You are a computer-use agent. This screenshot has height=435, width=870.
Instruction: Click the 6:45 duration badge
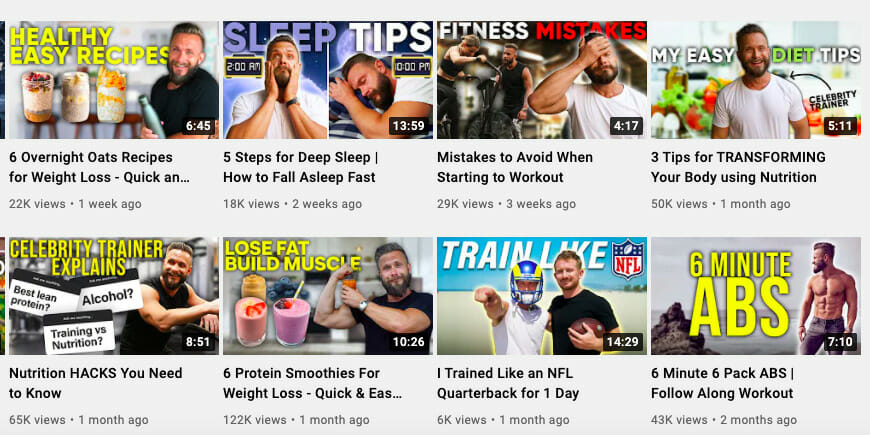tap(198, 127)
